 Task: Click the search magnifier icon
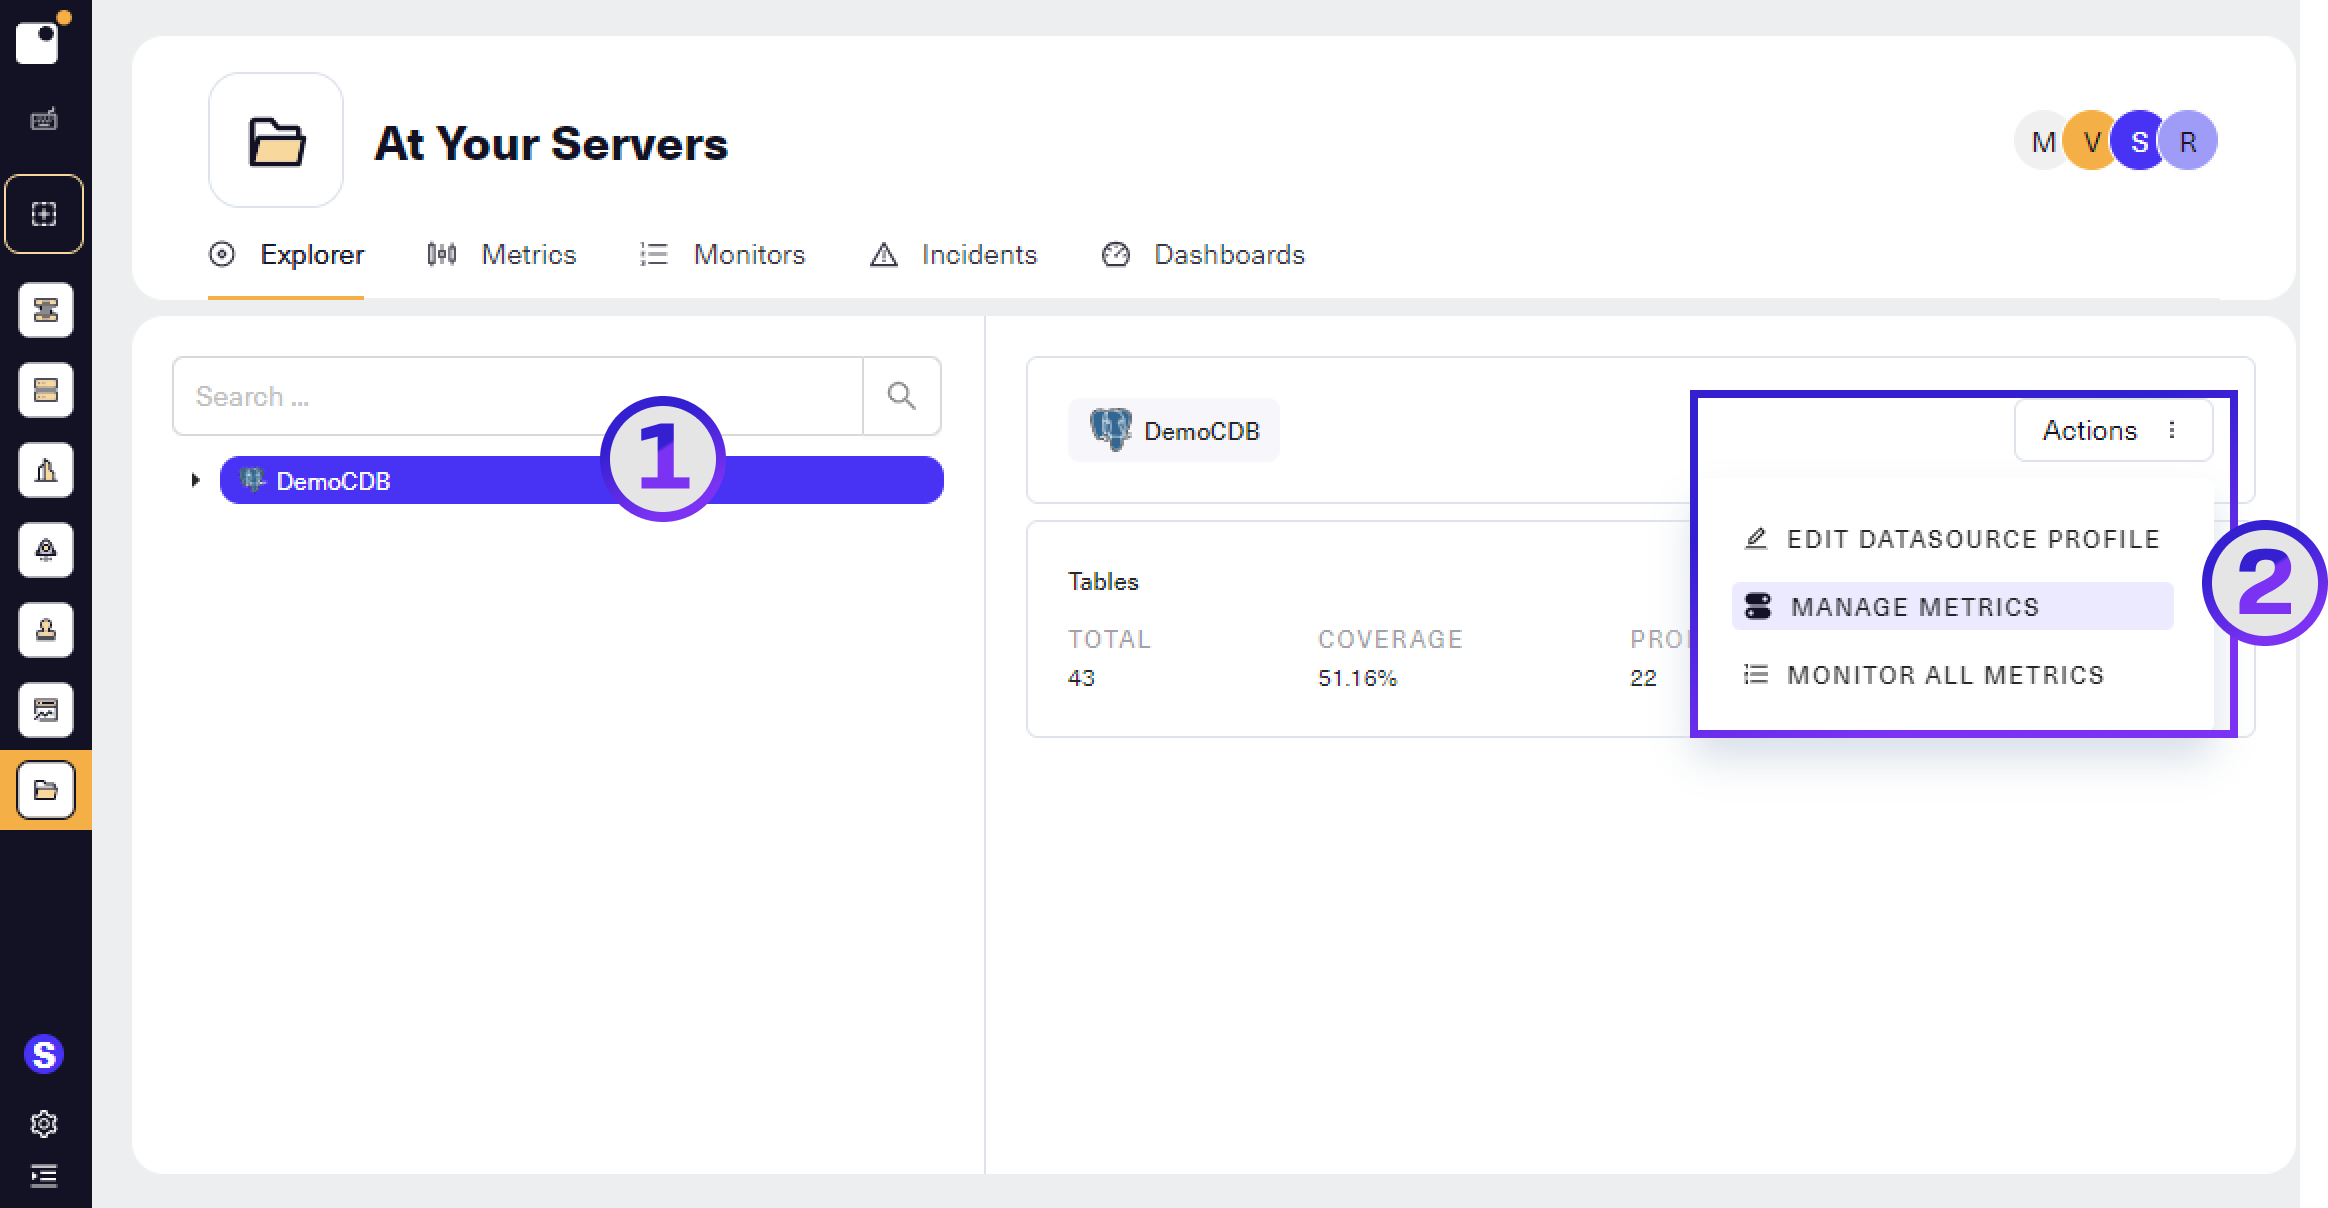pos(901,396)
